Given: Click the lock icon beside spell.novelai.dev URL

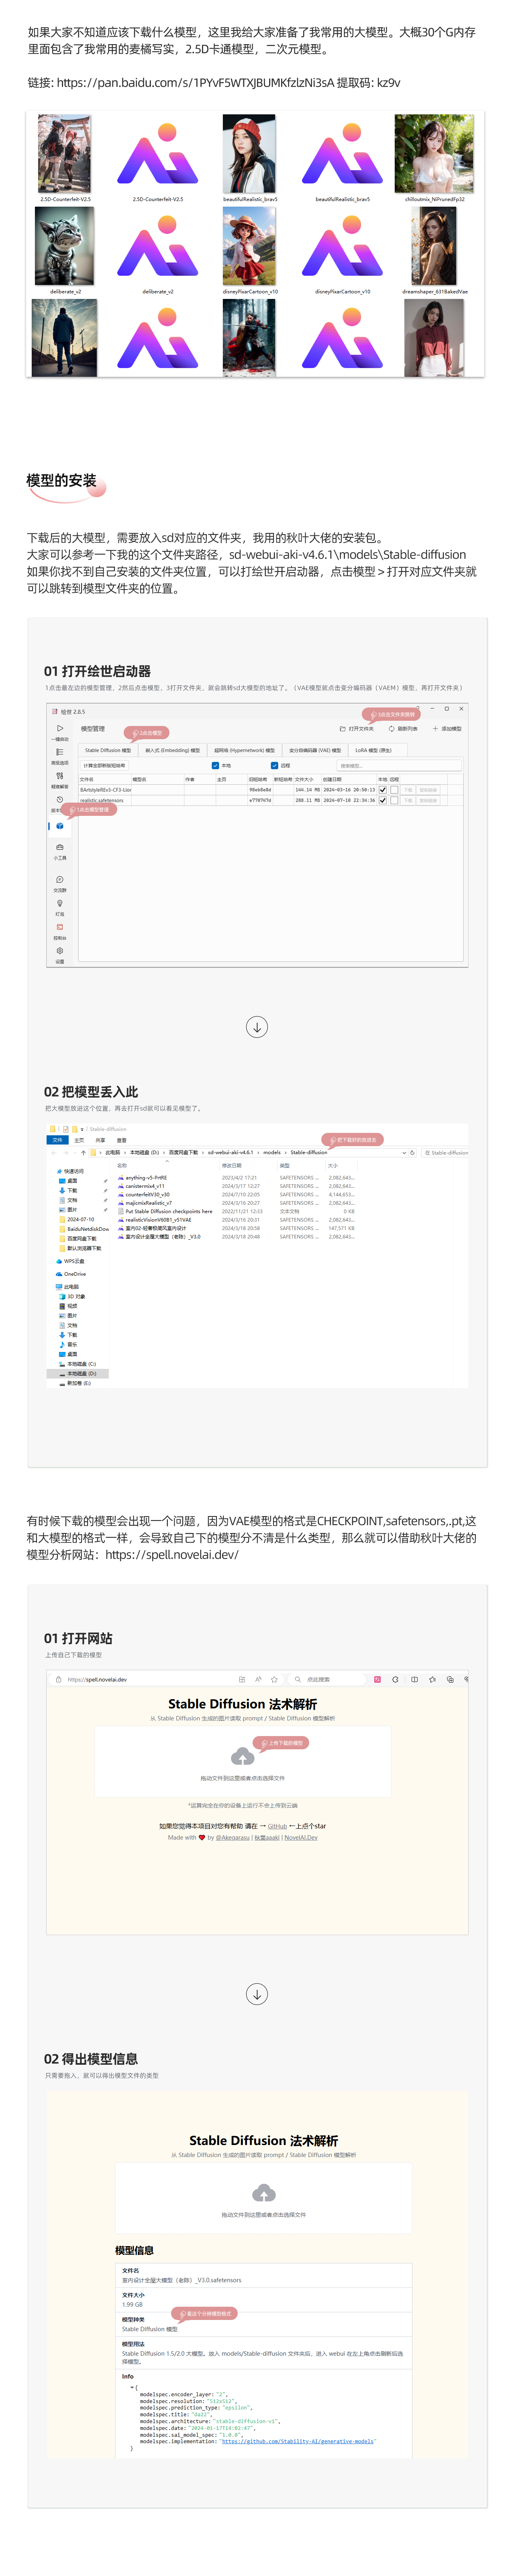Looking at the screenshot, I should [60, 1680].
